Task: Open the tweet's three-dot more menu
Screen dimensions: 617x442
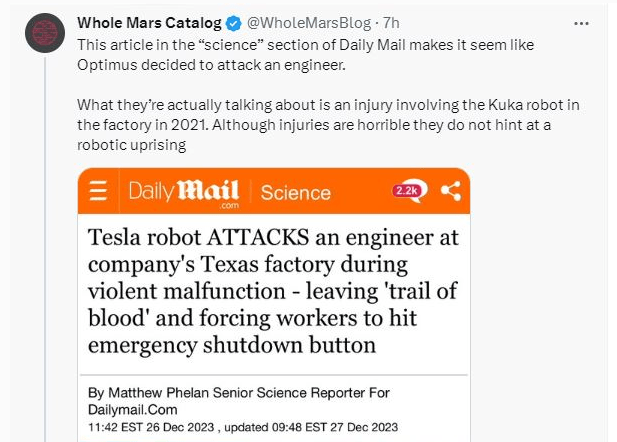Action: pos(581,21)
